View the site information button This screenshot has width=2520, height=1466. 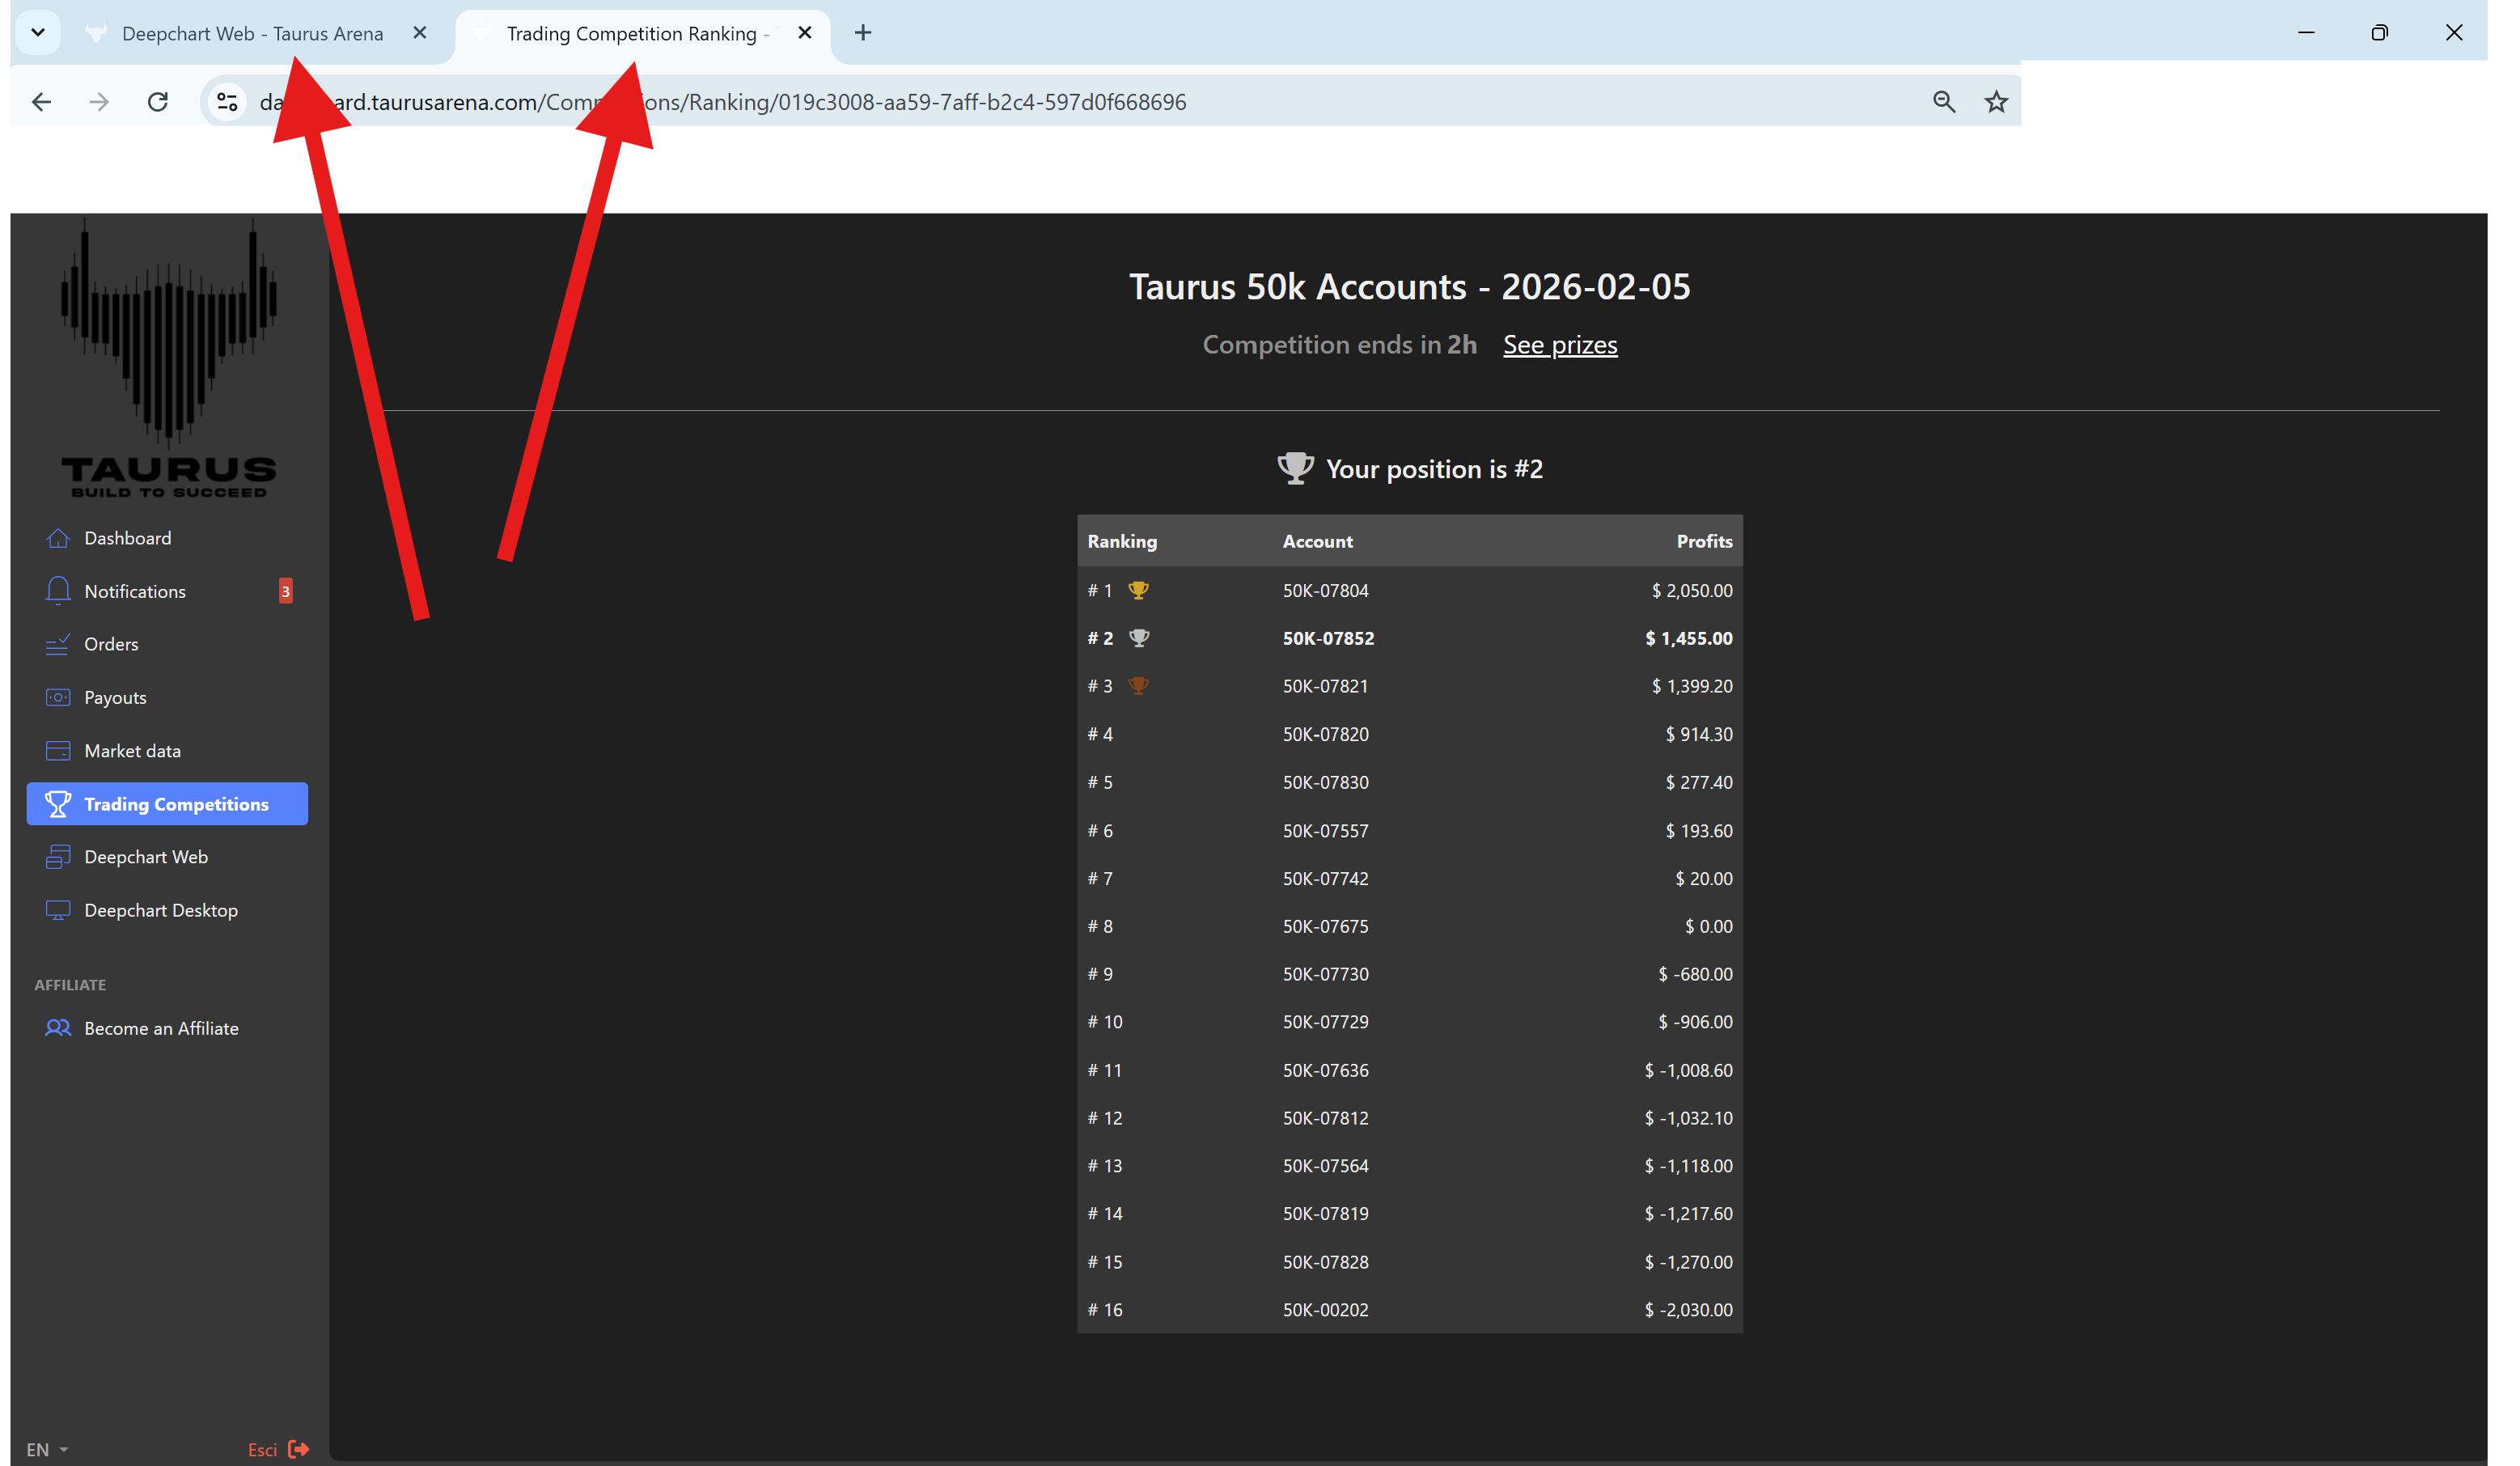[x=227, y=102]
